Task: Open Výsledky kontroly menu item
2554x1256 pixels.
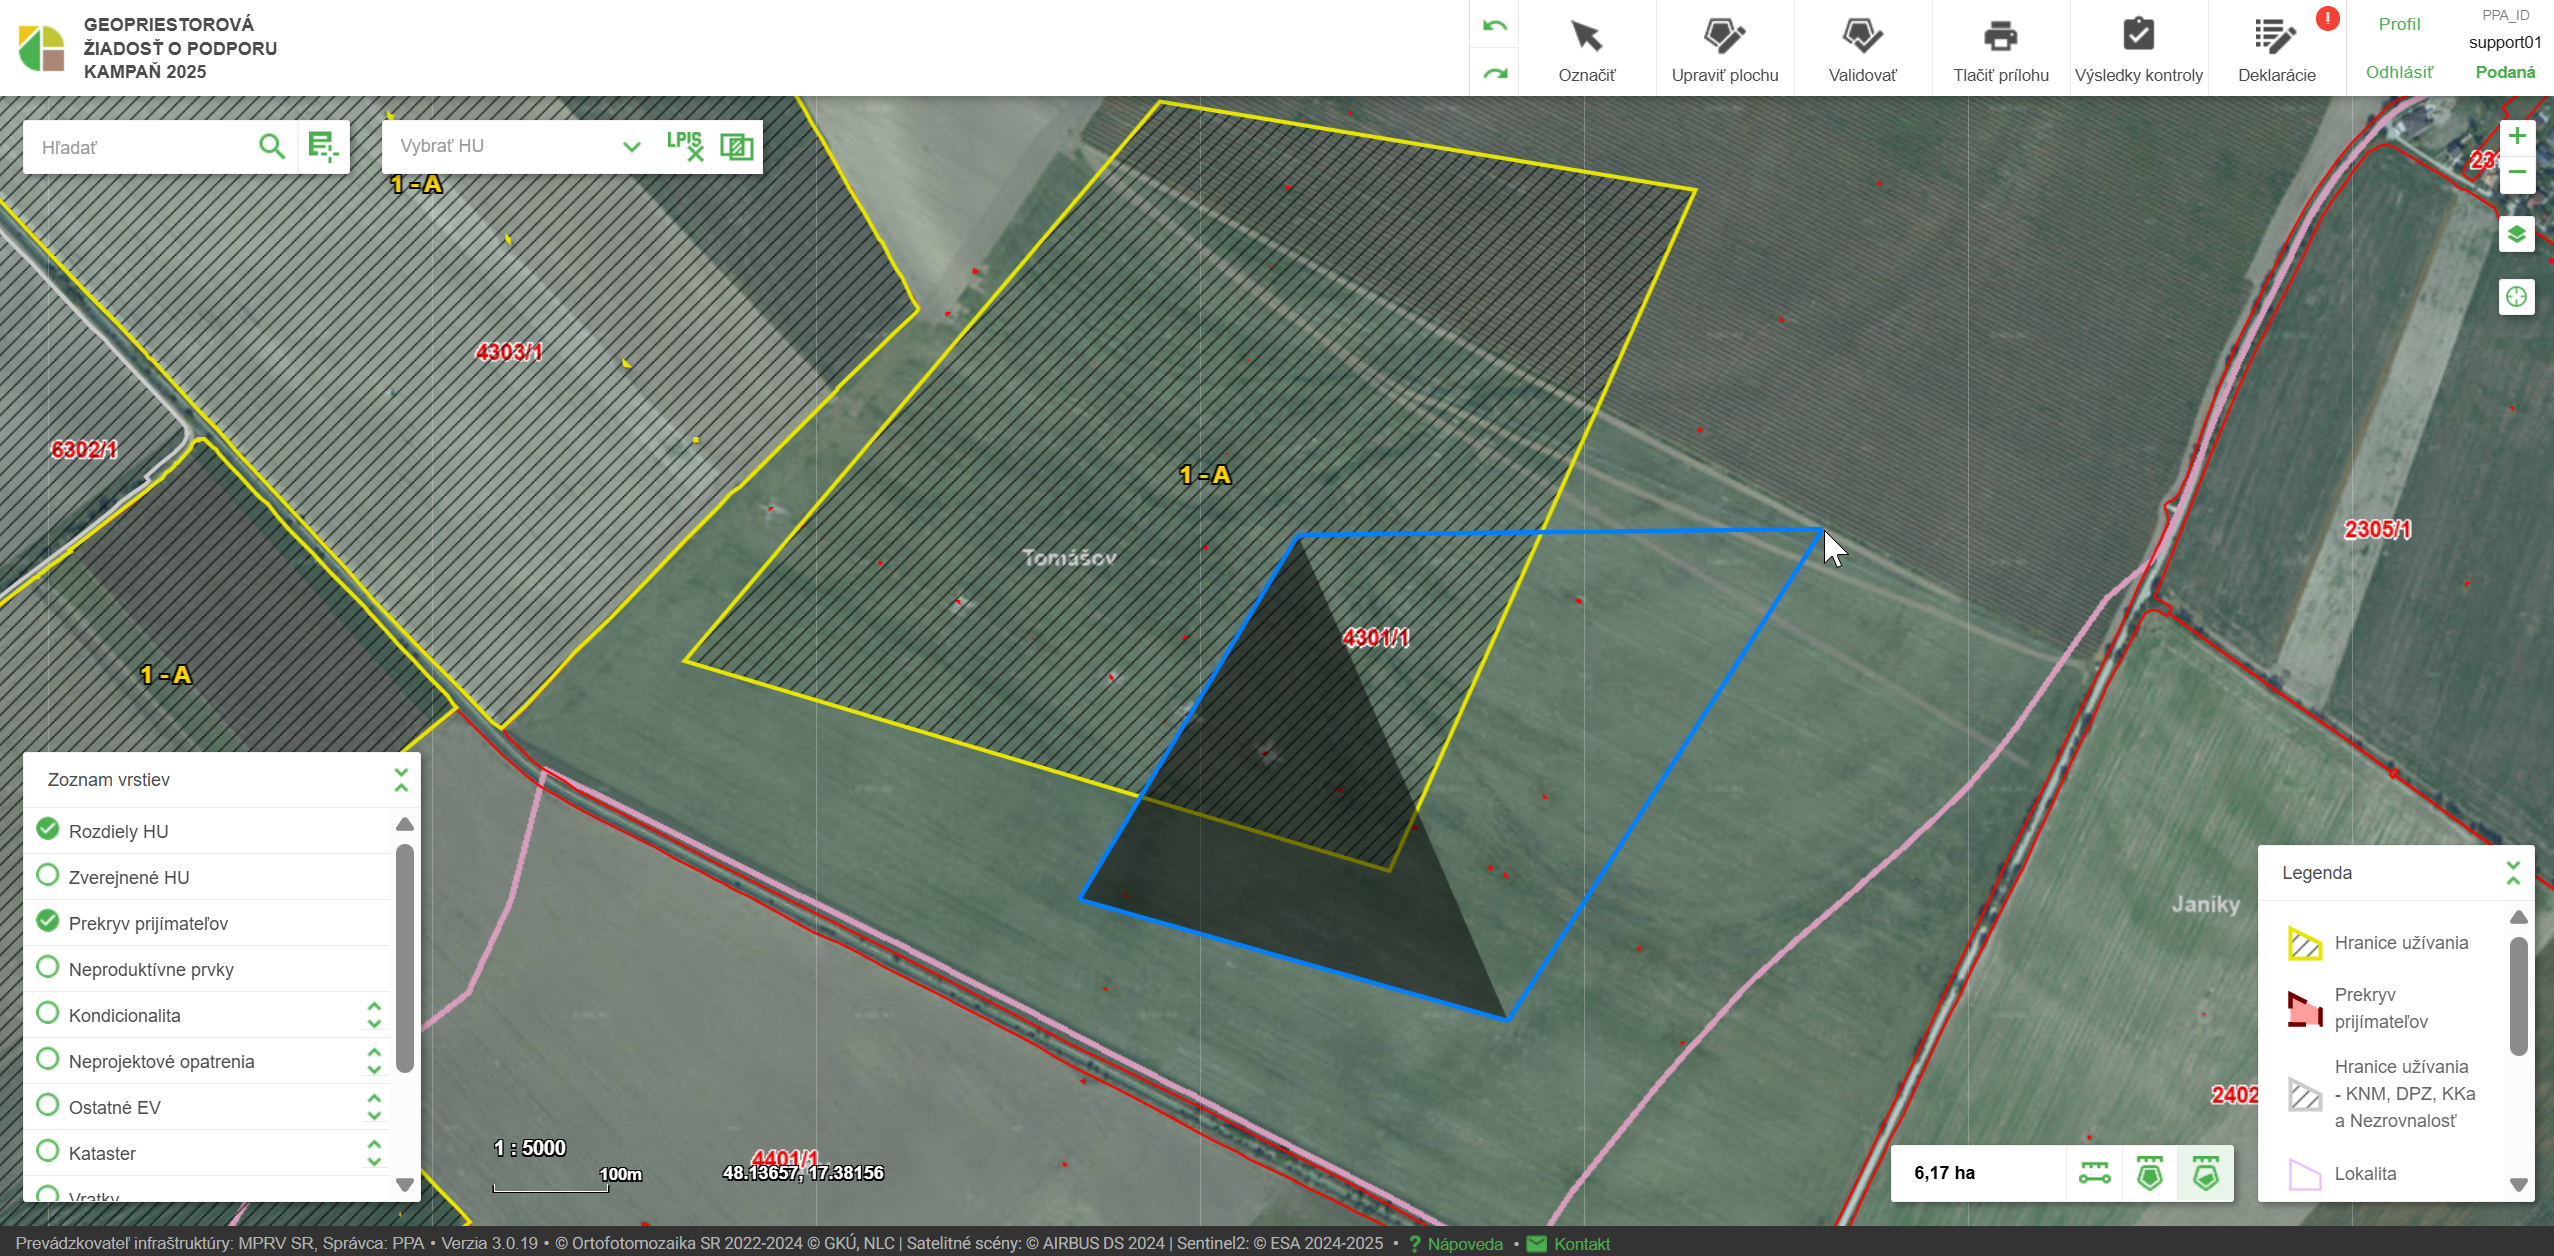Action: point(2138,49)
